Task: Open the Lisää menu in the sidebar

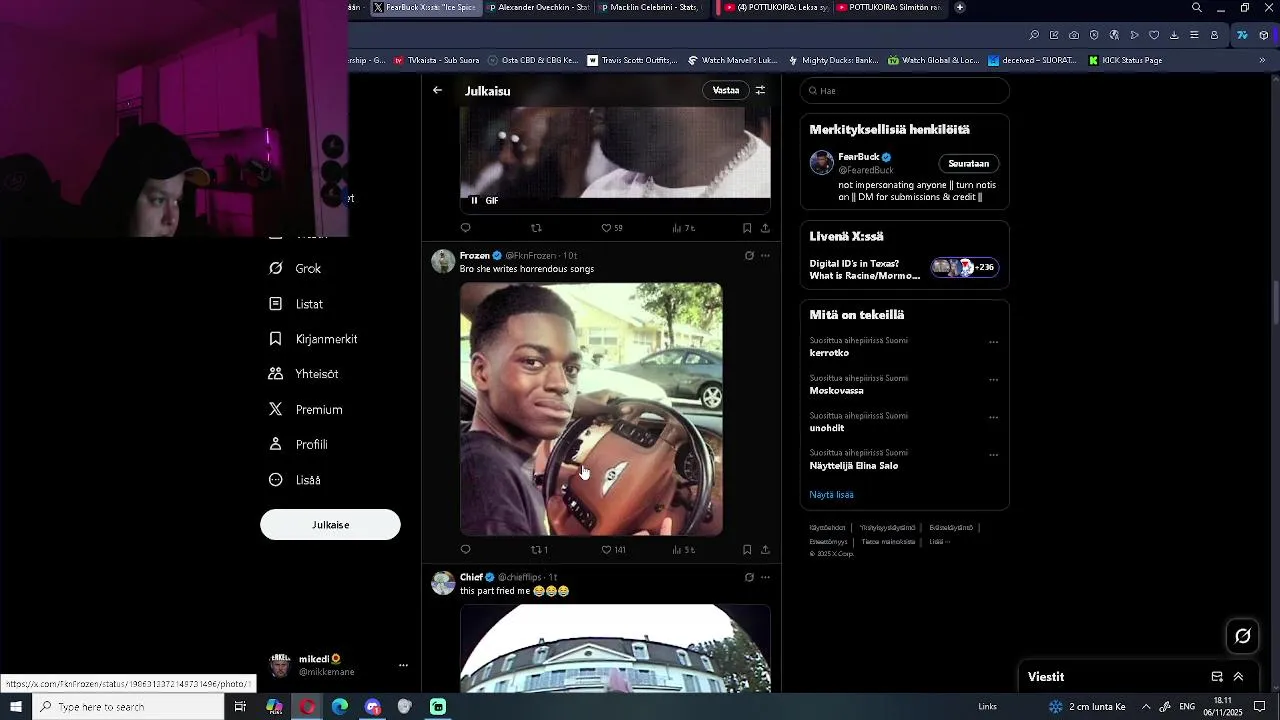Action: (295, 480)
